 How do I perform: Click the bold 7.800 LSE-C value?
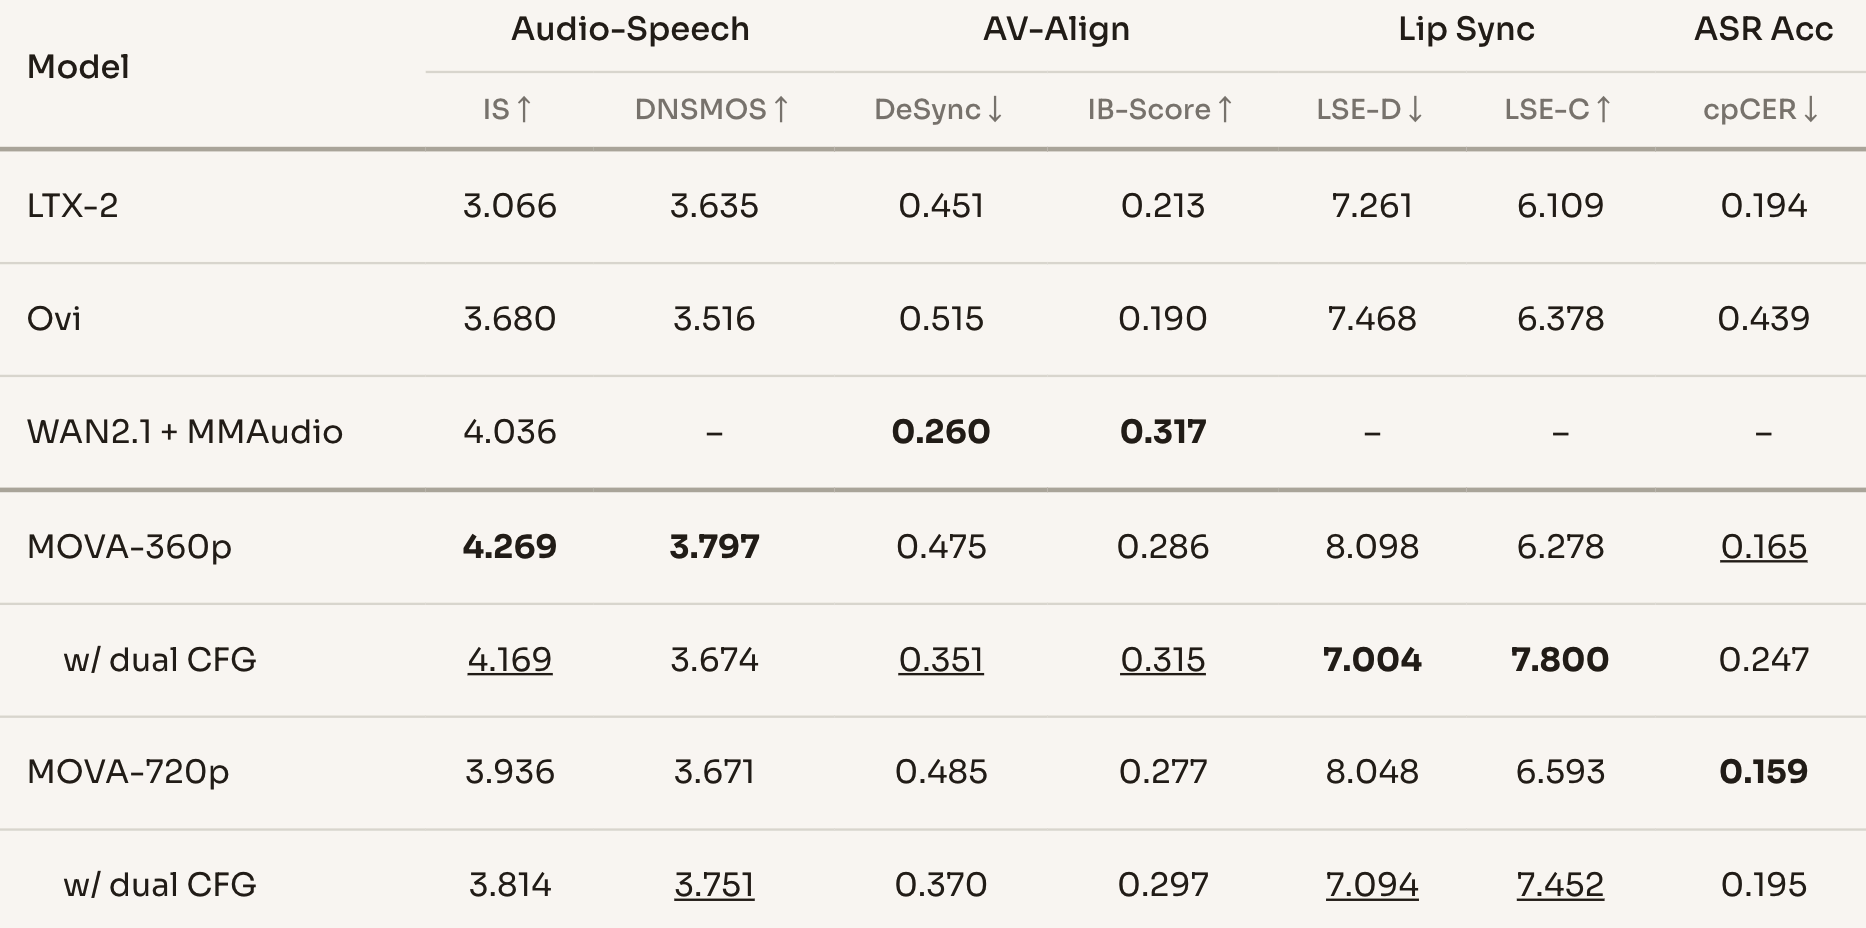[x=1559, y=660]
